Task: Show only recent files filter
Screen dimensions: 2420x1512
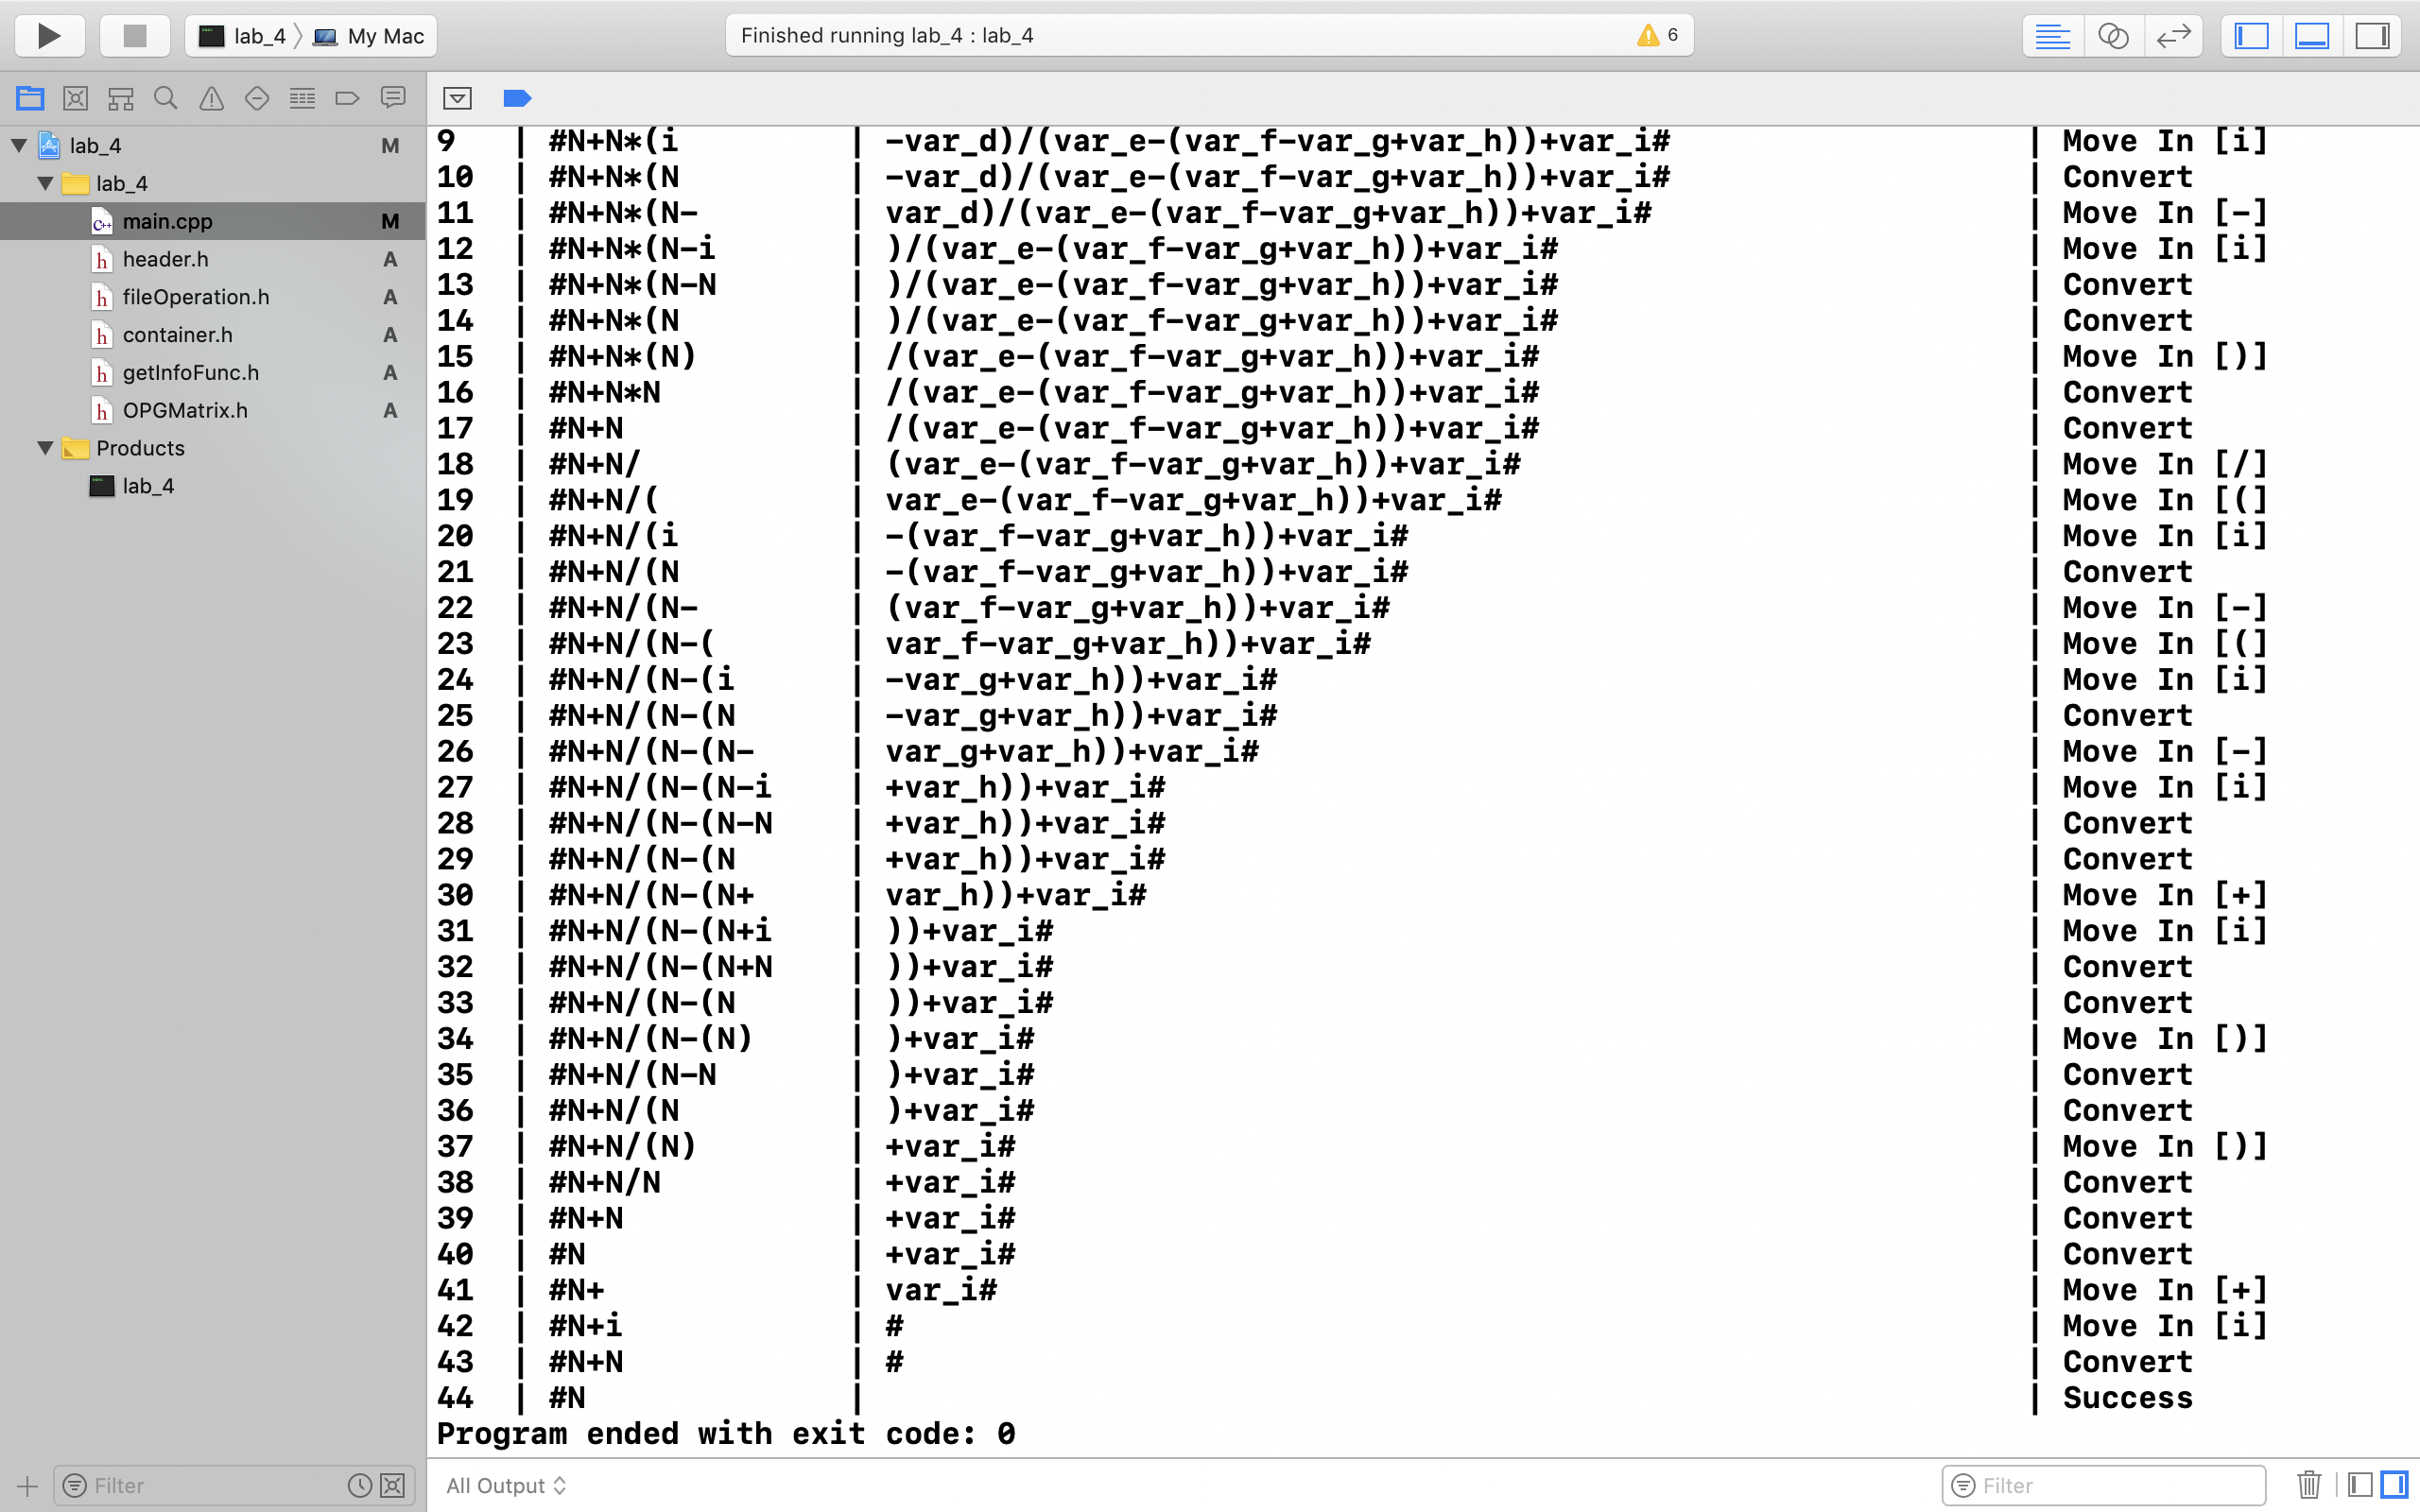Action: click(359, 1485)
